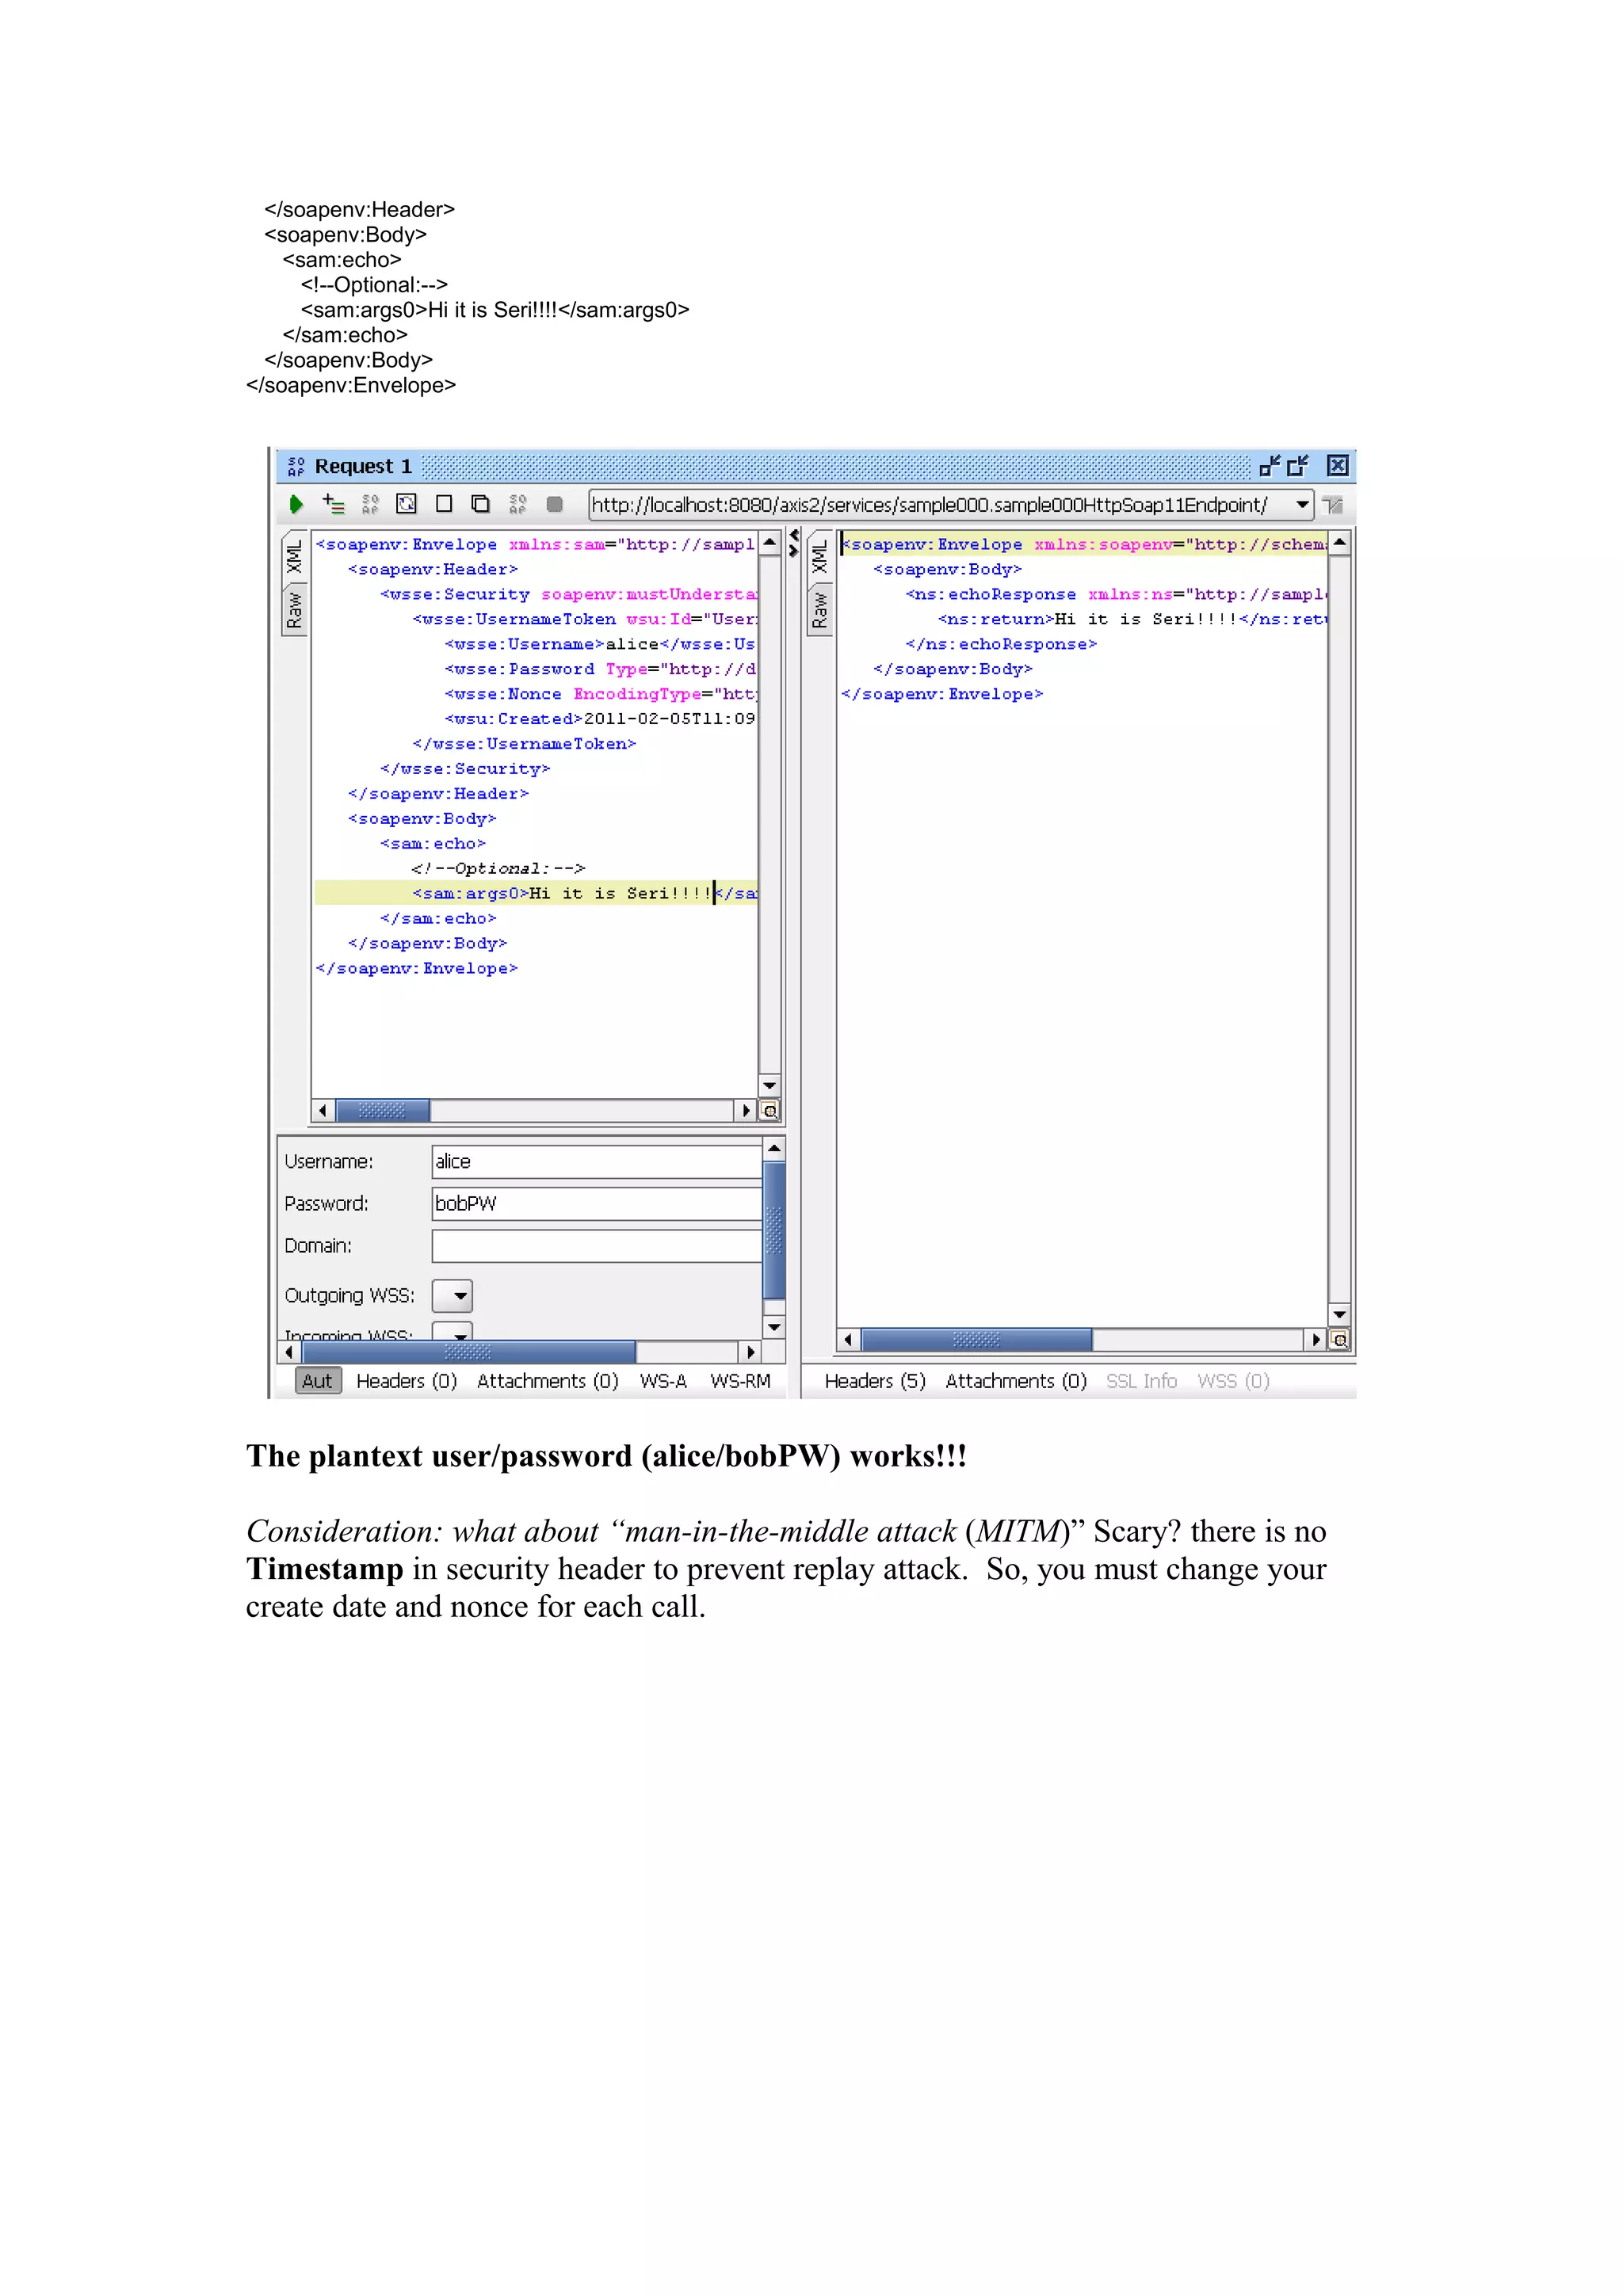1623x2296 pixels.
Task: Iconify the Request 1 window
Action: pyautogui.click(x=1270, y=465)
